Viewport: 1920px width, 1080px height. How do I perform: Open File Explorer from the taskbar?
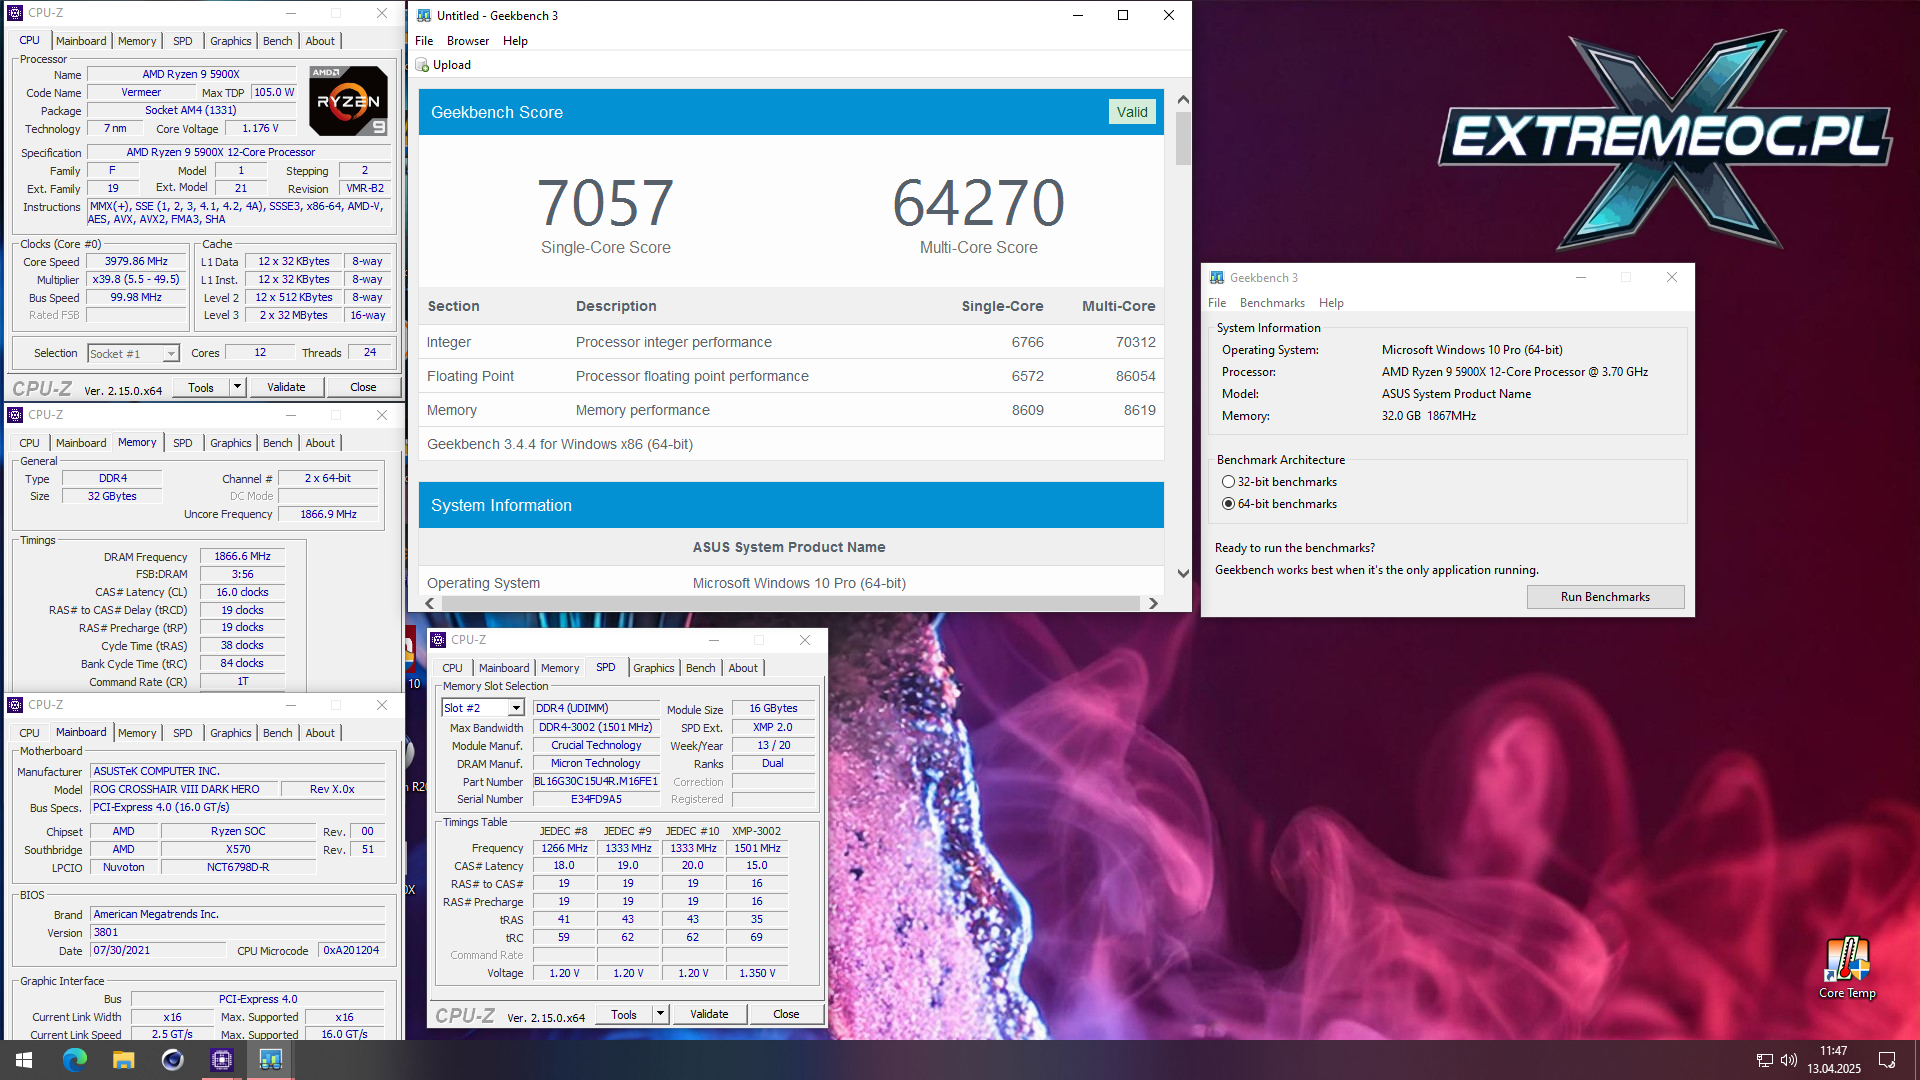pos(124,1060)
